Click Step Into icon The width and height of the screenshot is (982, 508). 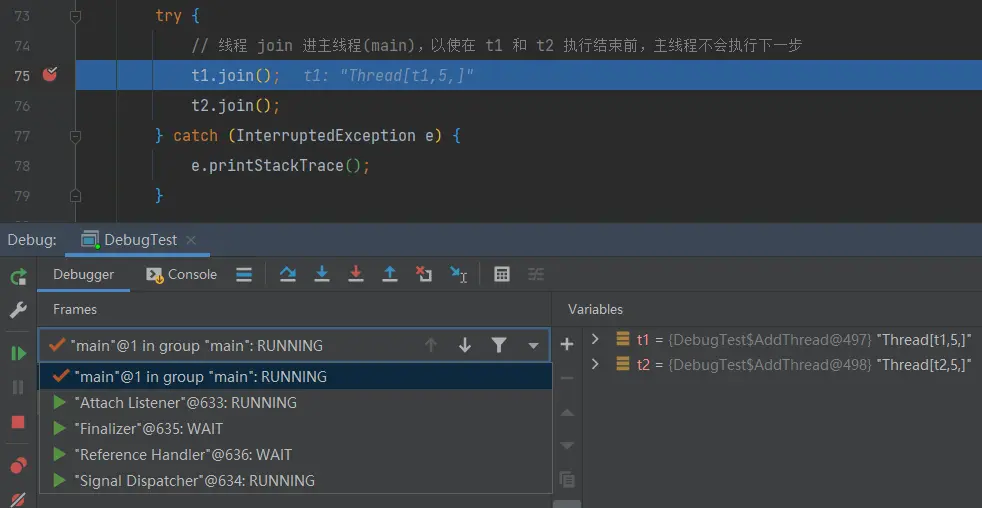pyautogui.click(x=322, y=274)
